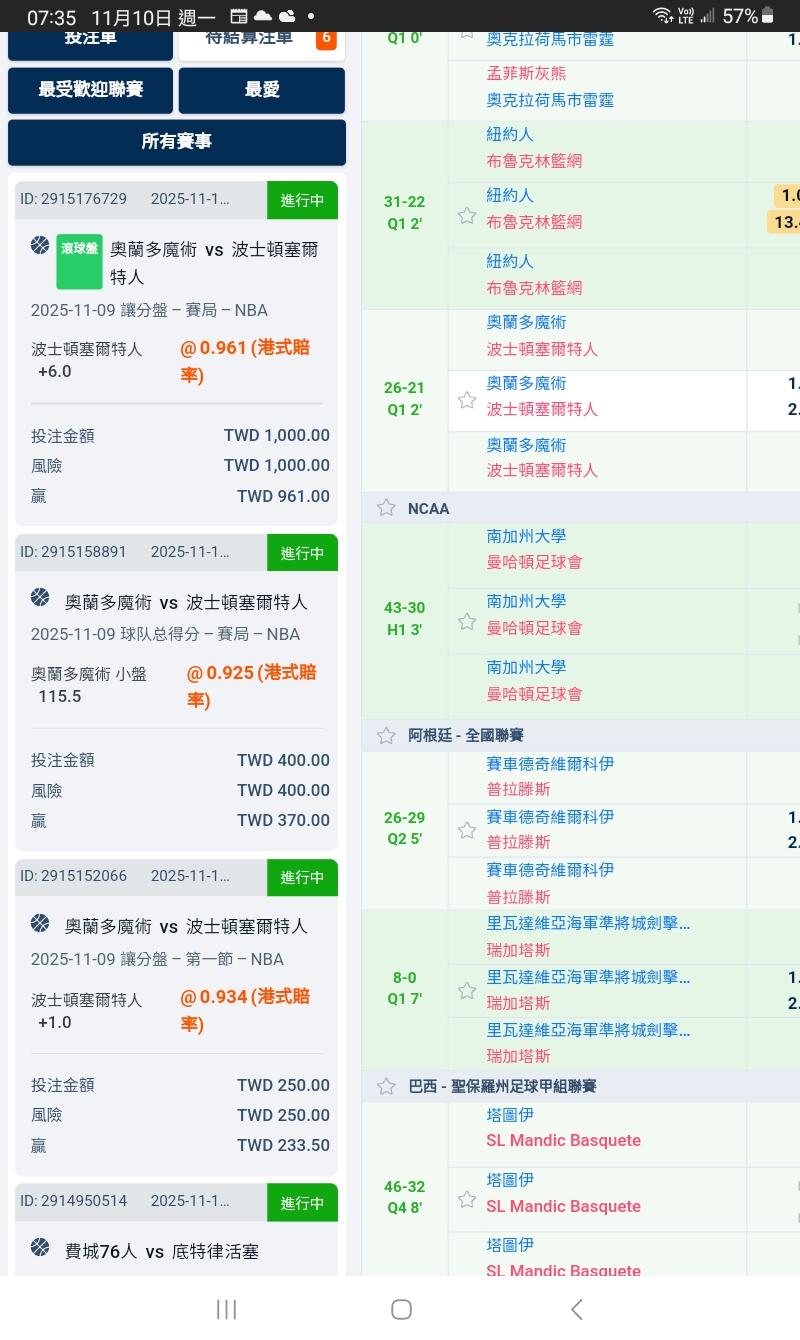Image resolution: width=800 pixels, height=1340 pixels.
Task: Tap basketball icon beside 費城76人 vs 底特律活塞
Action: (40, 1247)
